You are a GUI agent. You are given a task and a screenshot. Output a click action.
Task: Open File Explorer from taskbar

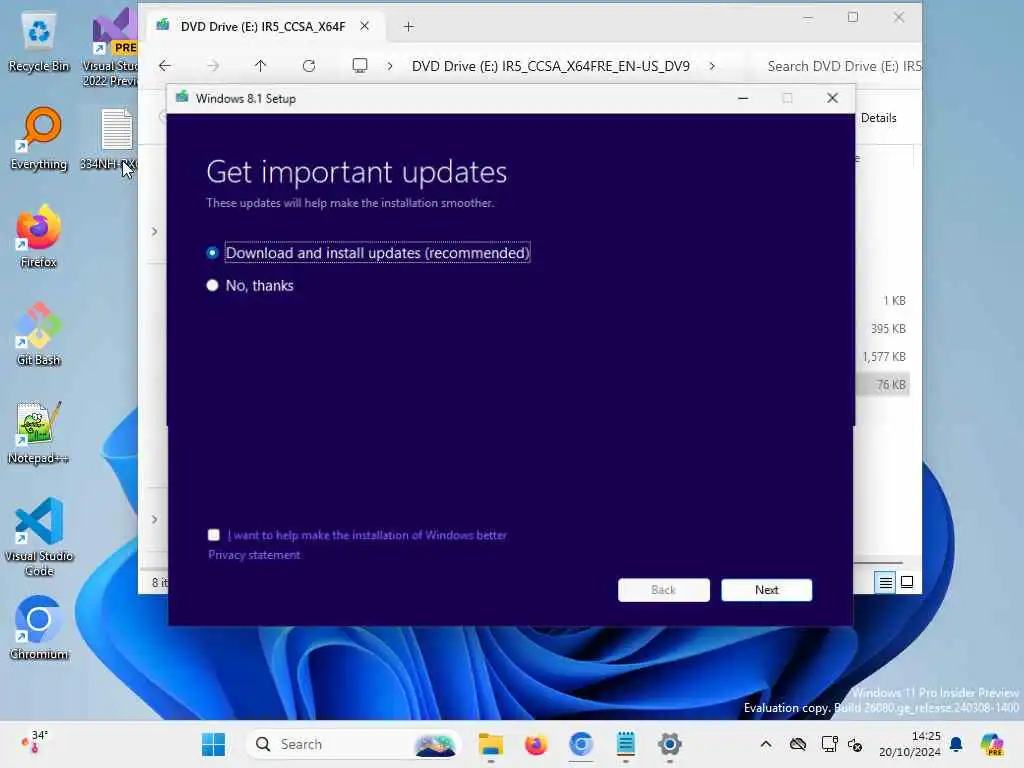click(490, 744)
